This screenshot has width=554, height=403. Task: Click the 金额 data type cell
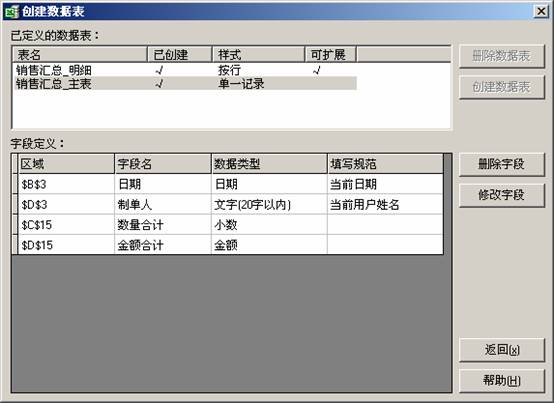(x=269, y=245)
